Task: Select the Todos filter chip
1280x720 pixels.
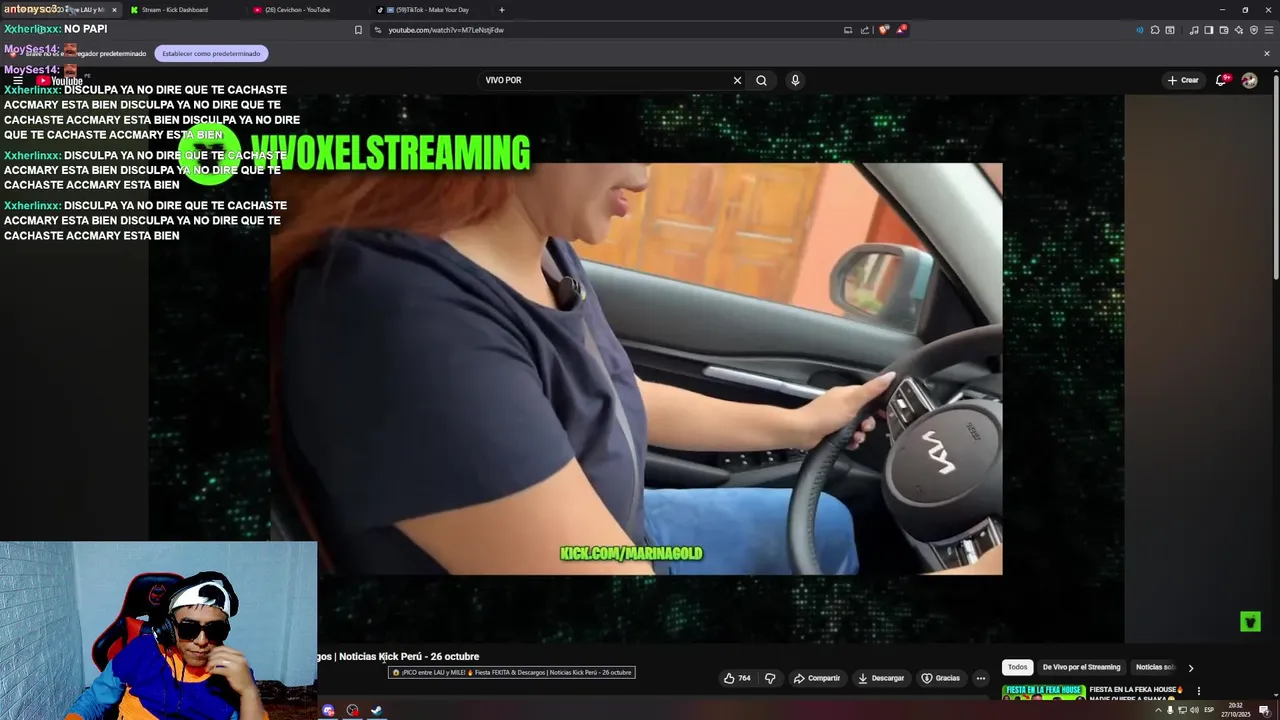Action: (x=1017, y=667)
